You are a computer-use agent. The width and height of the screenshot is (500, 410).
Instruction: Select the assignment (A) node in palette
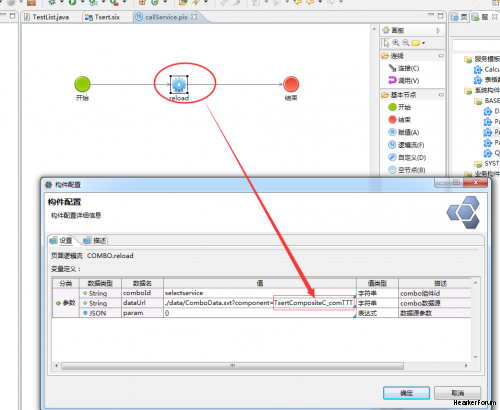pos(404,132)
